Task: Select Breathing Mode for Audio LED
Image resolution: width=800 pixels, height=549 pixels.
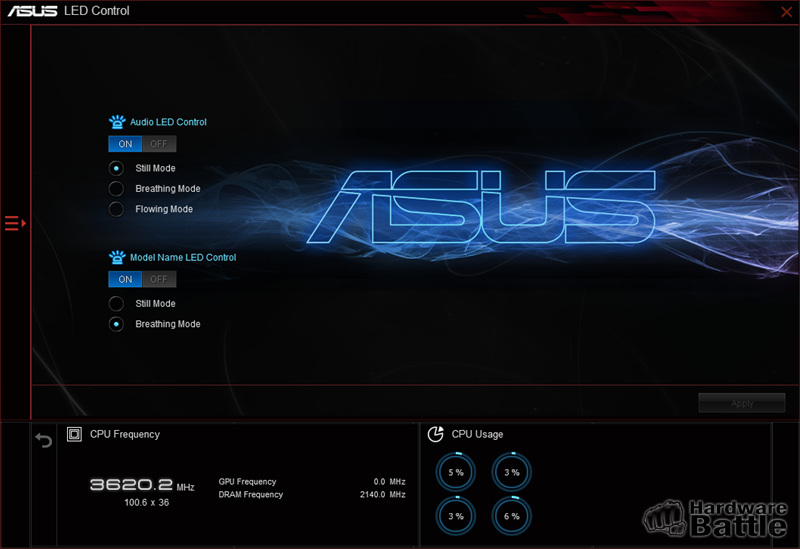Action: [x=116, y=189]
